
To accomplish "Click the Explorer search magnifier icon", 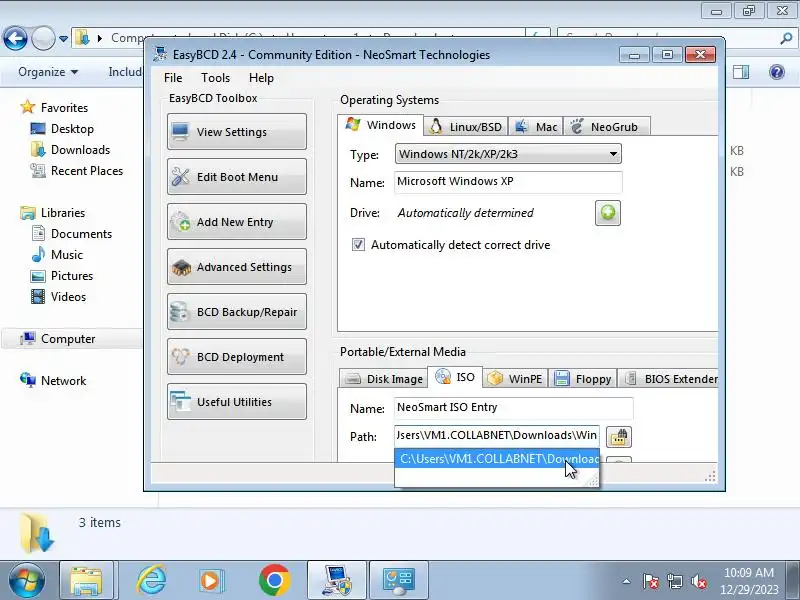I will pyautogui.click(x=786, y=38).
